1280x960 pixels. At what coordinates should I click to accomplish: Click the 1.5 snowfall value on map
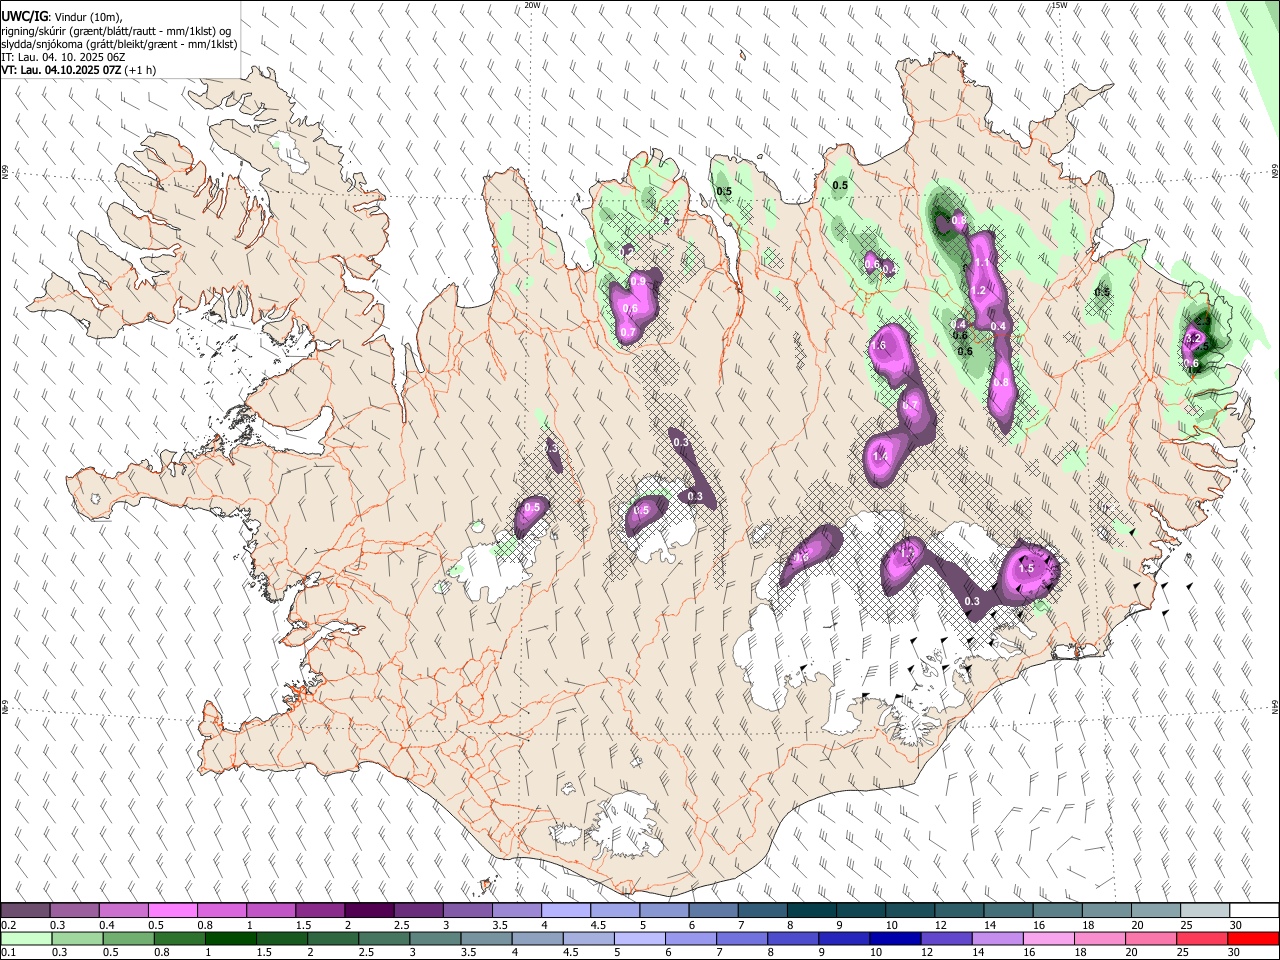tap(1026, 568)
